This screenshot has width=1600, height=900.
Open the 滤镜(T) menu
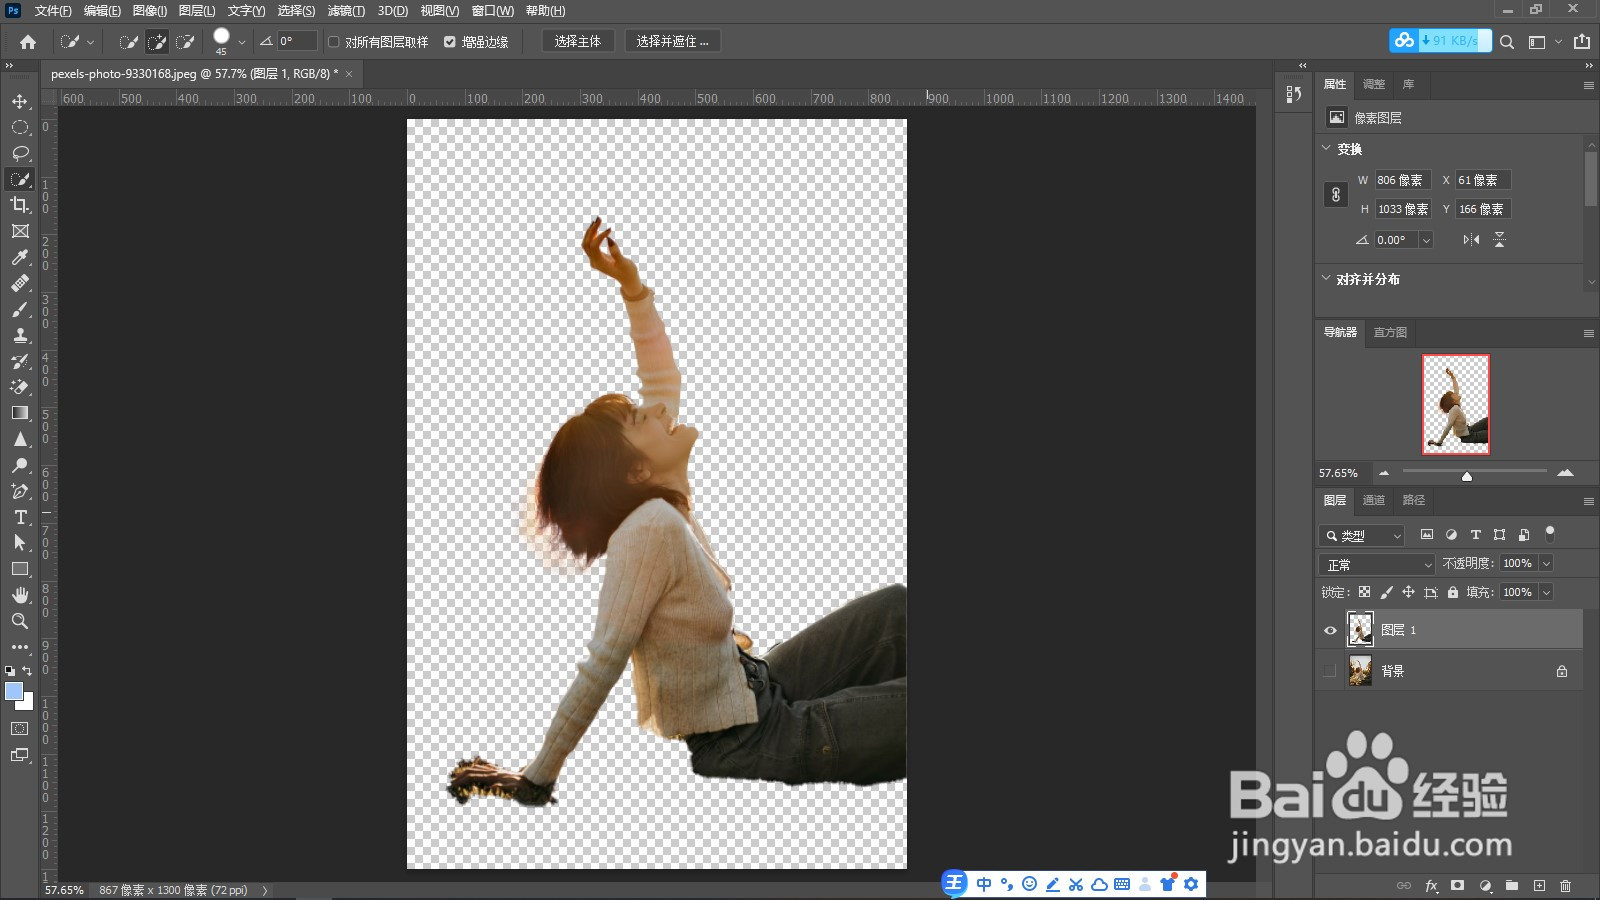(346, 11)
